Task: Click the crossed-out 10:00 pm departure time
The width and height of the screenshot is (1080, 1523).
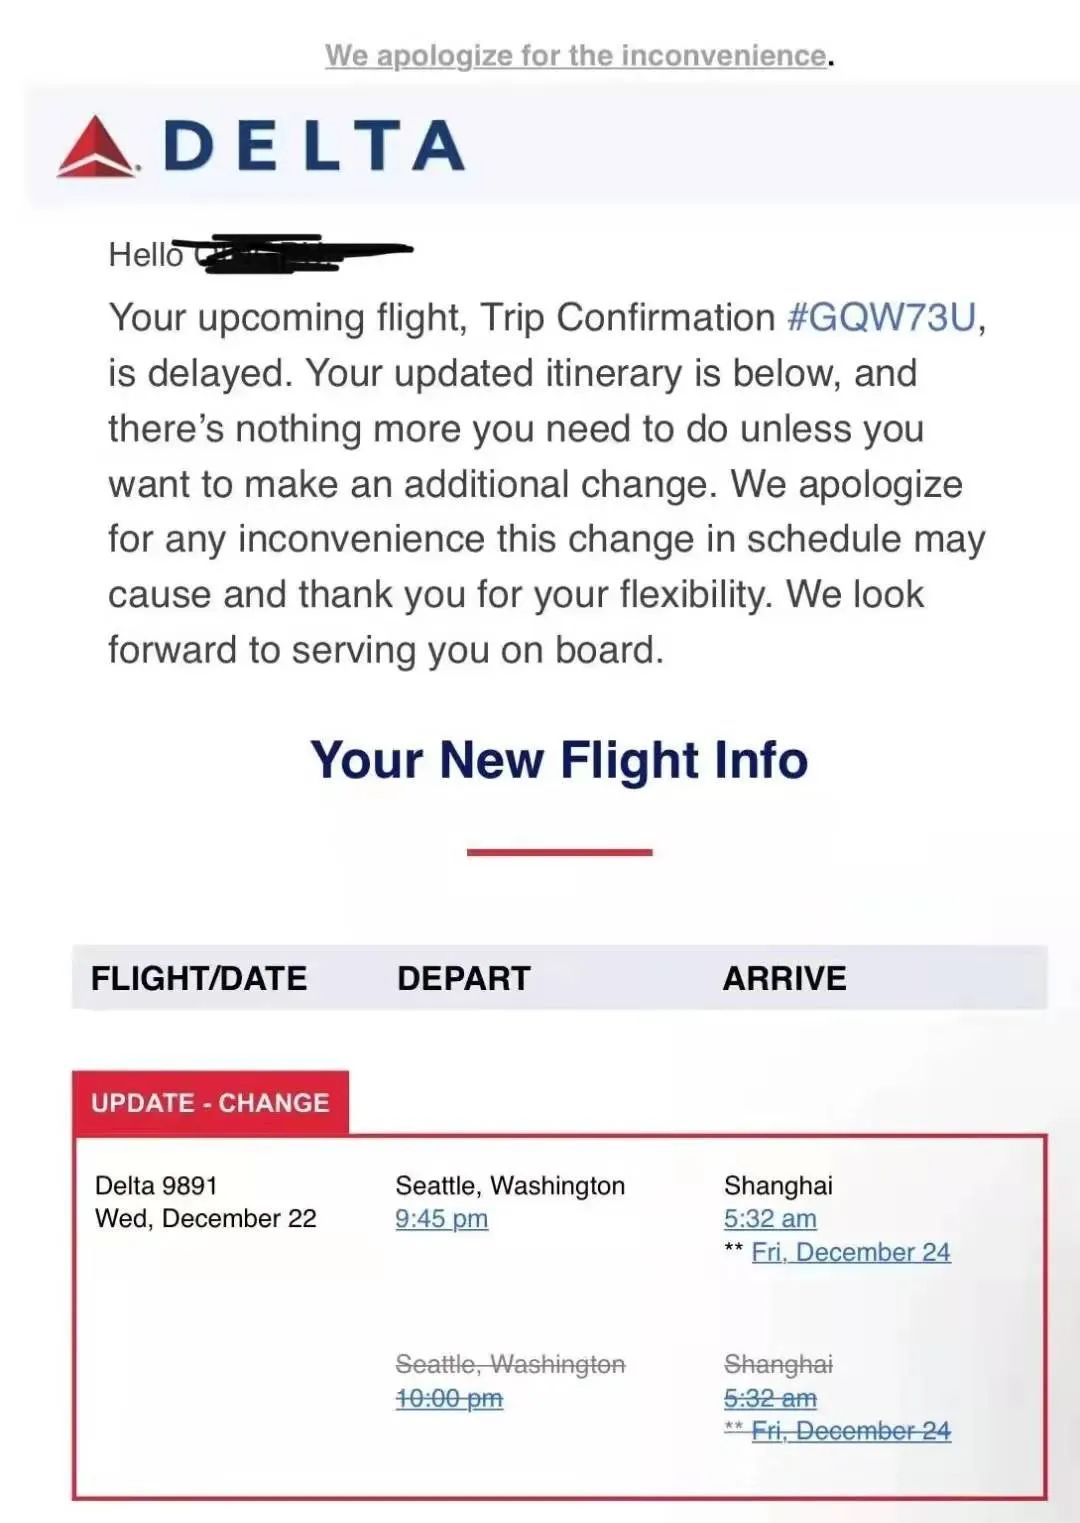Action: (449, 1397)
